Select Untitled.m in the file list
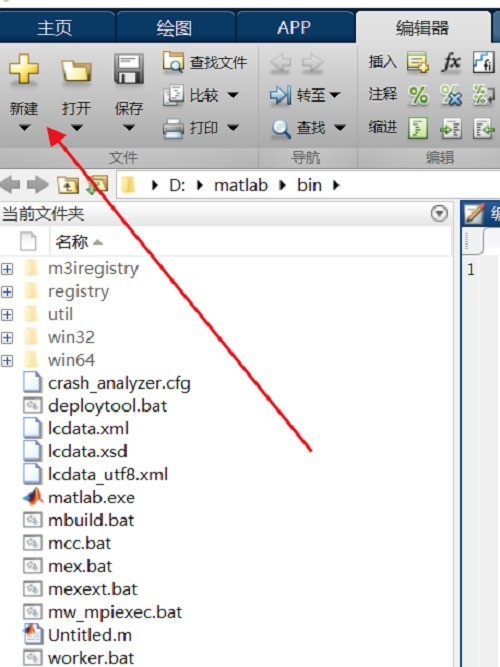Viewport: 500px width, 667px height. click(90, 635)
